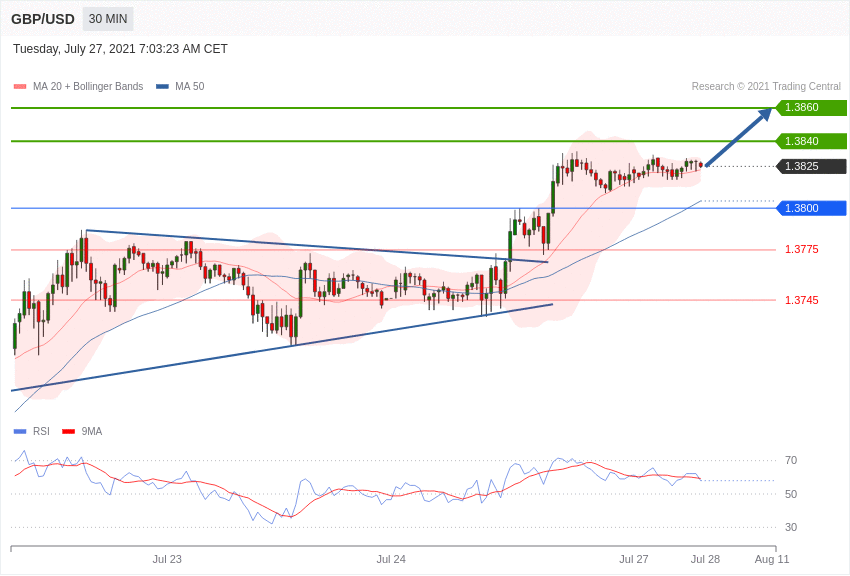This screenshot has height=576, width=850.
Task: Click the red 1.3745 support label
Action: [x=801, y=300]
